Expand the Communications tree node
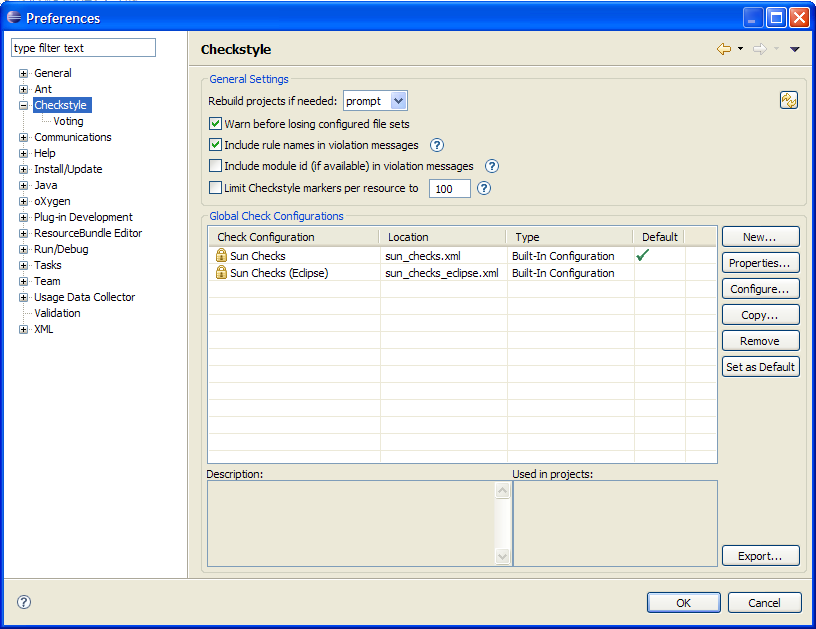Viewport: 816px width, 629px height. (x=23, y=137)
